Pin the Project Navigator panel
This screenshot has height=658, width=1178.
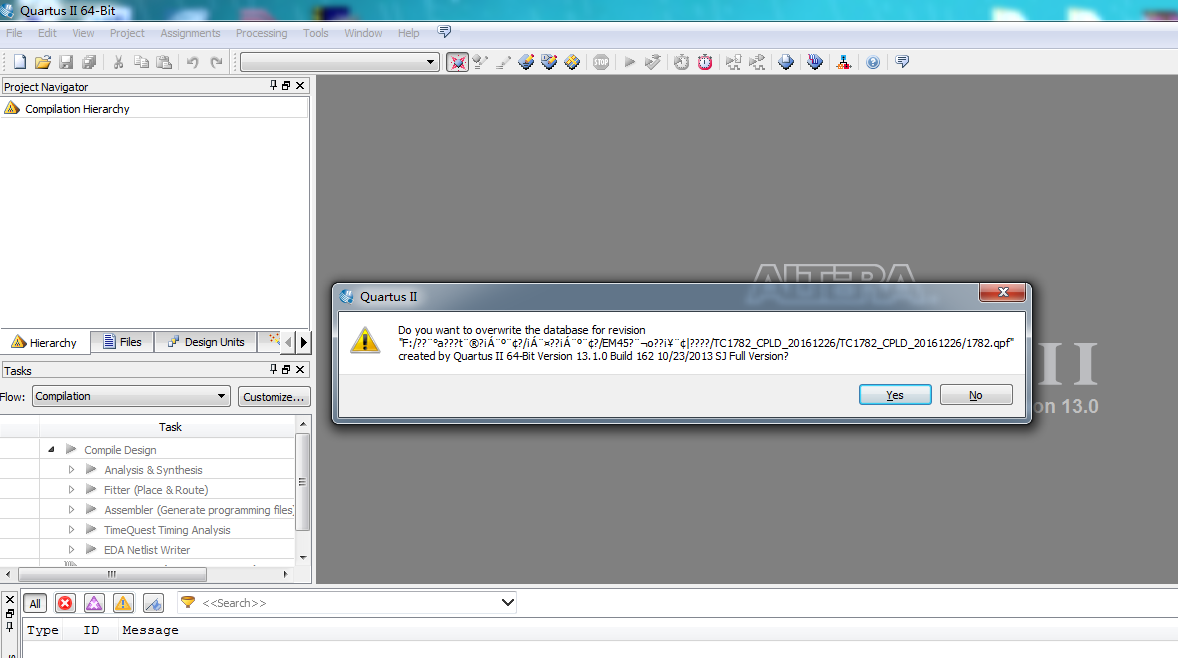click(x=273, y=86)
